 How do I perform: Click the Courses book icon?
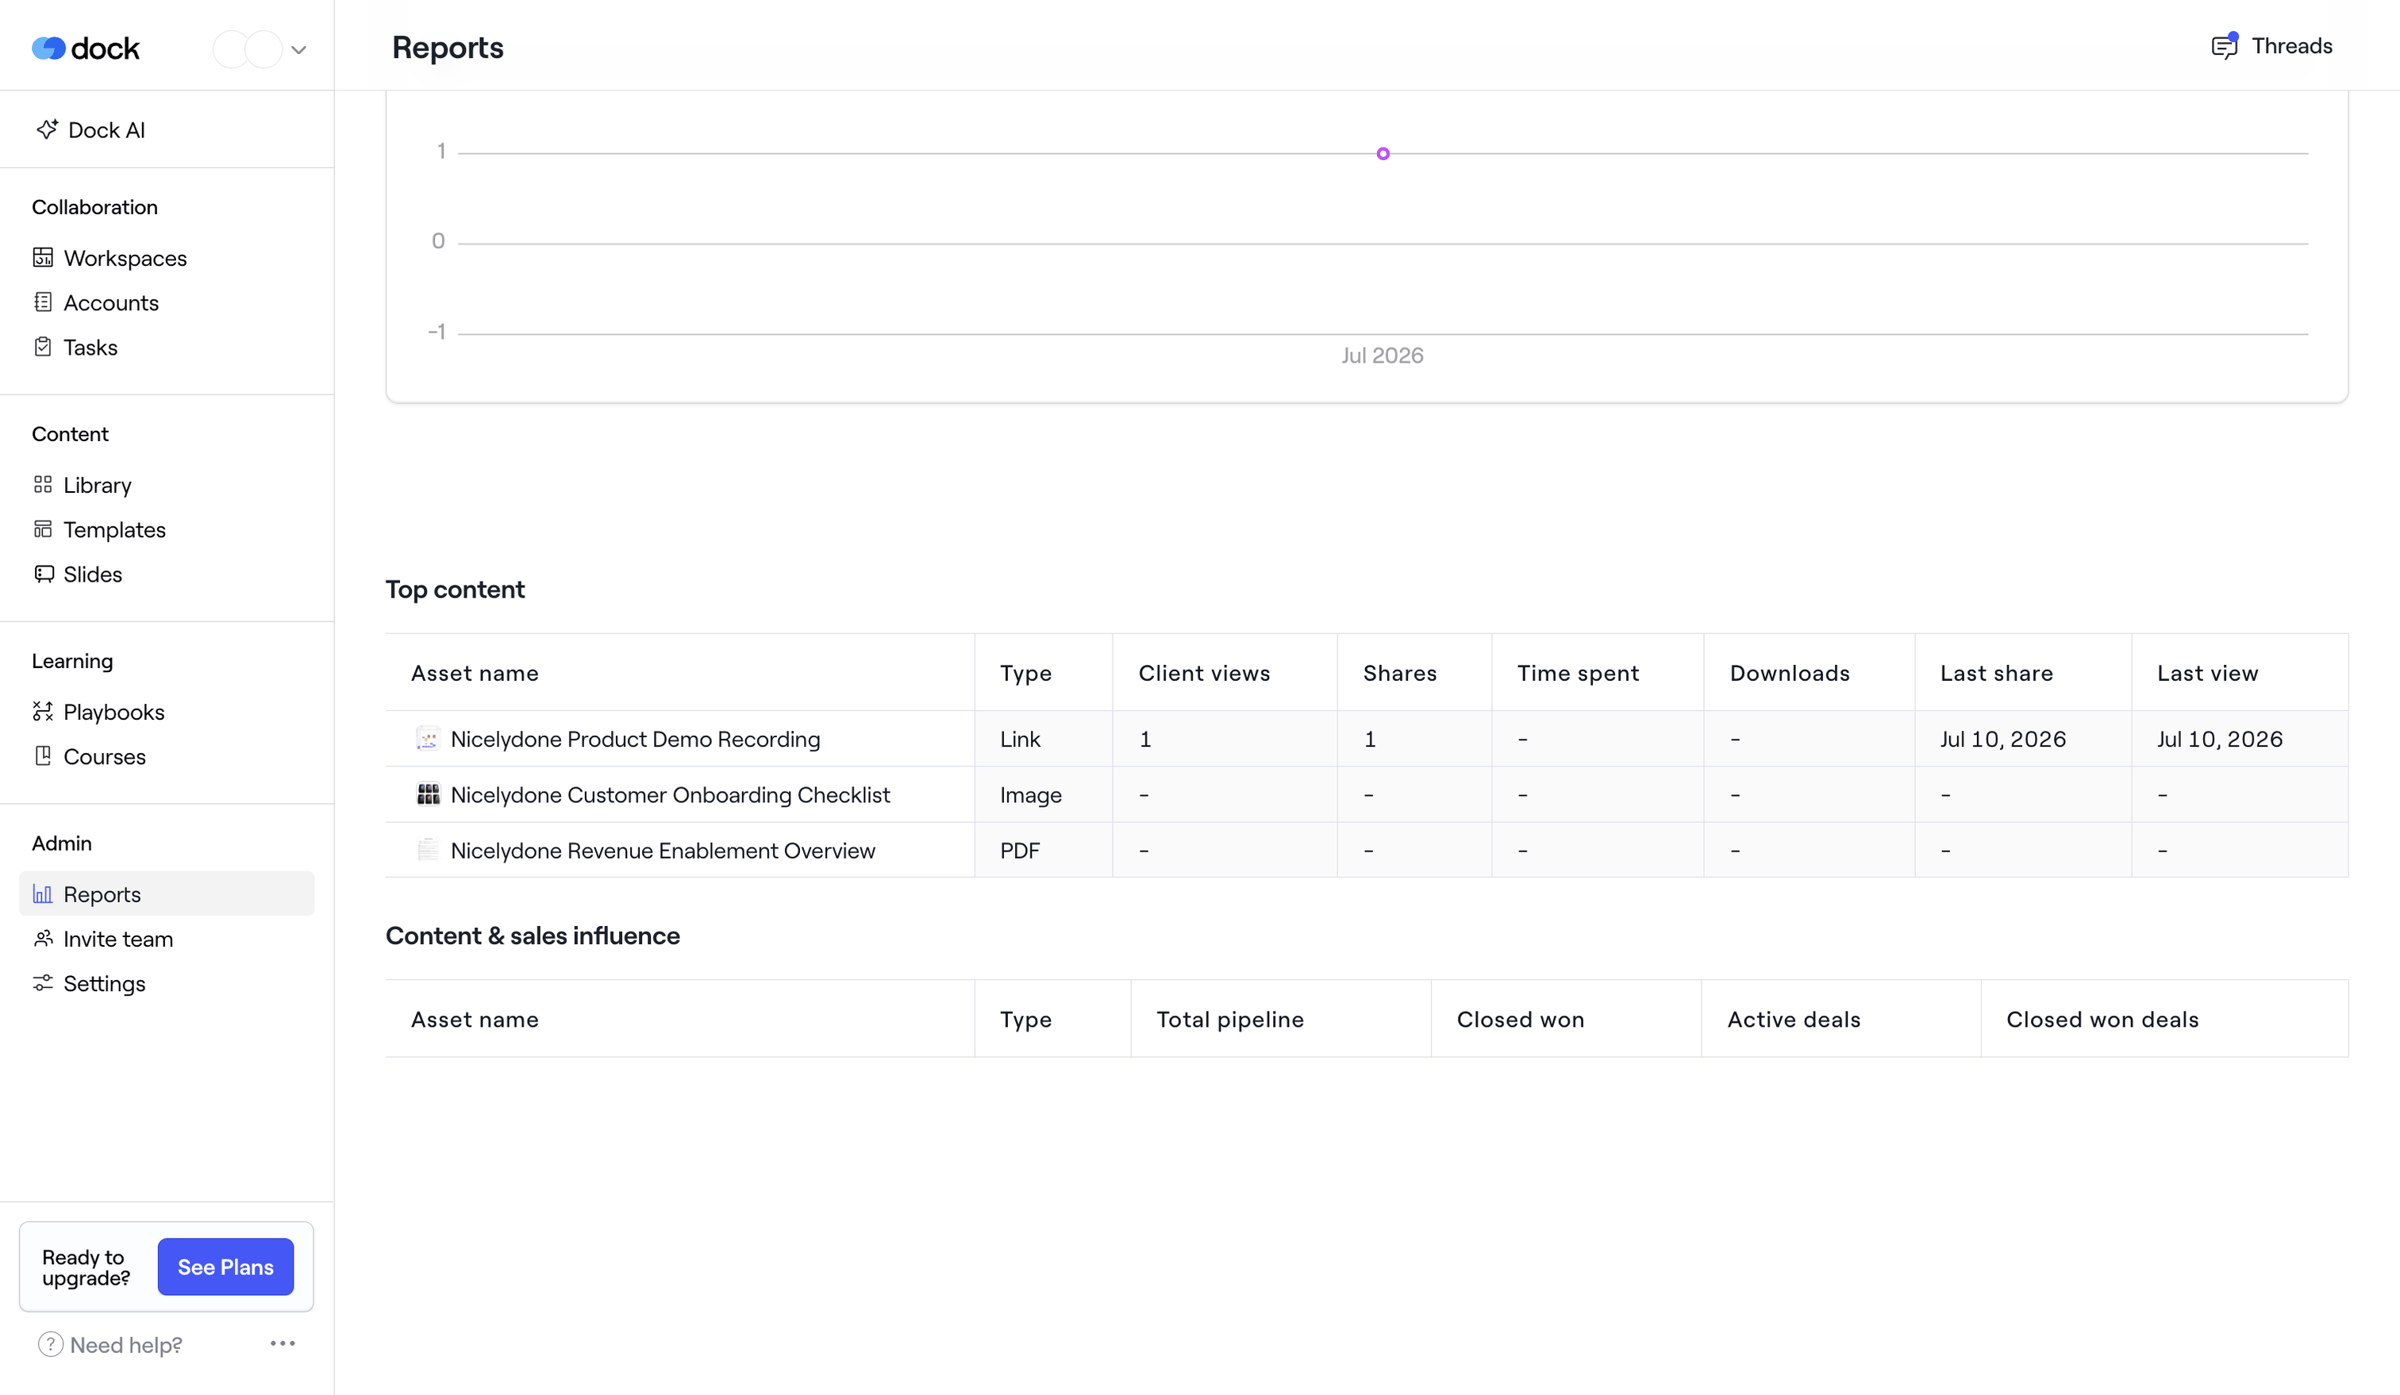tap(43, 756)
